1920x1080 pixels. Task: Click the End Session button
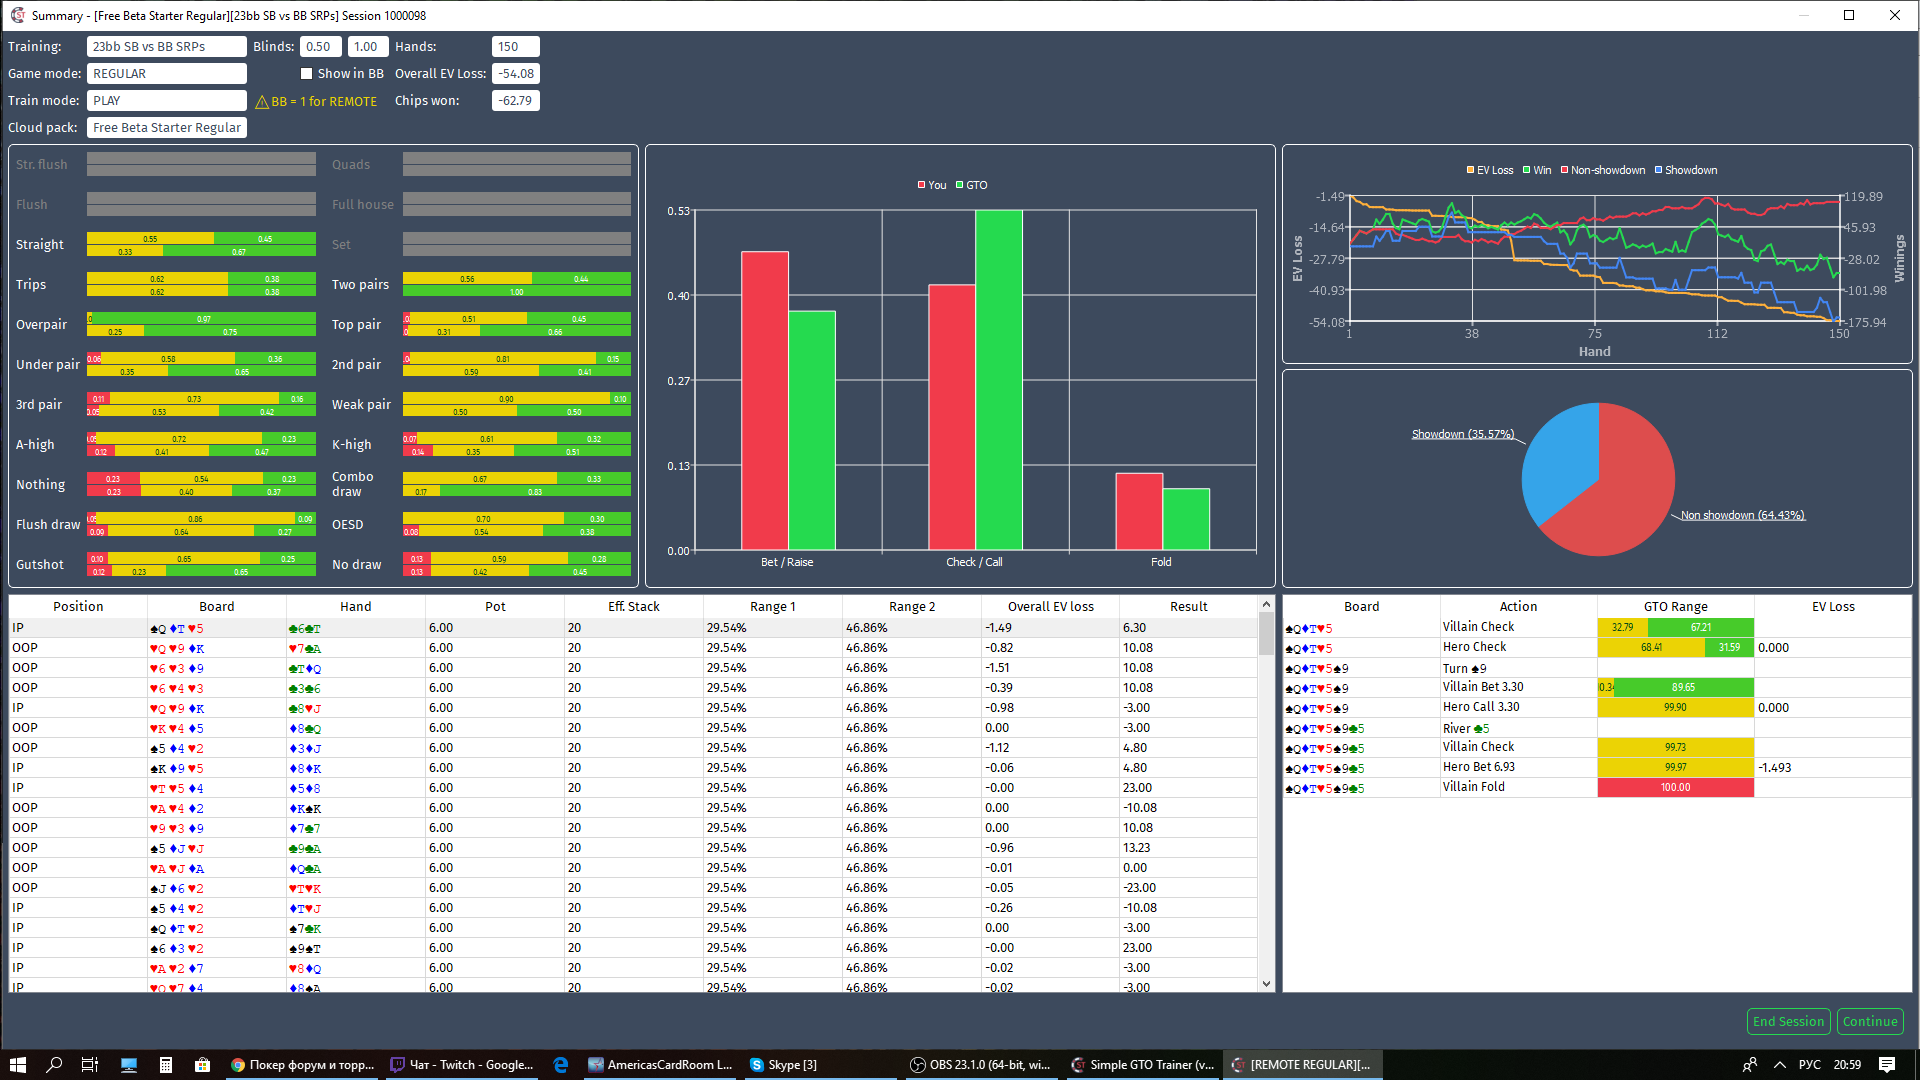coord(1788,1021)
